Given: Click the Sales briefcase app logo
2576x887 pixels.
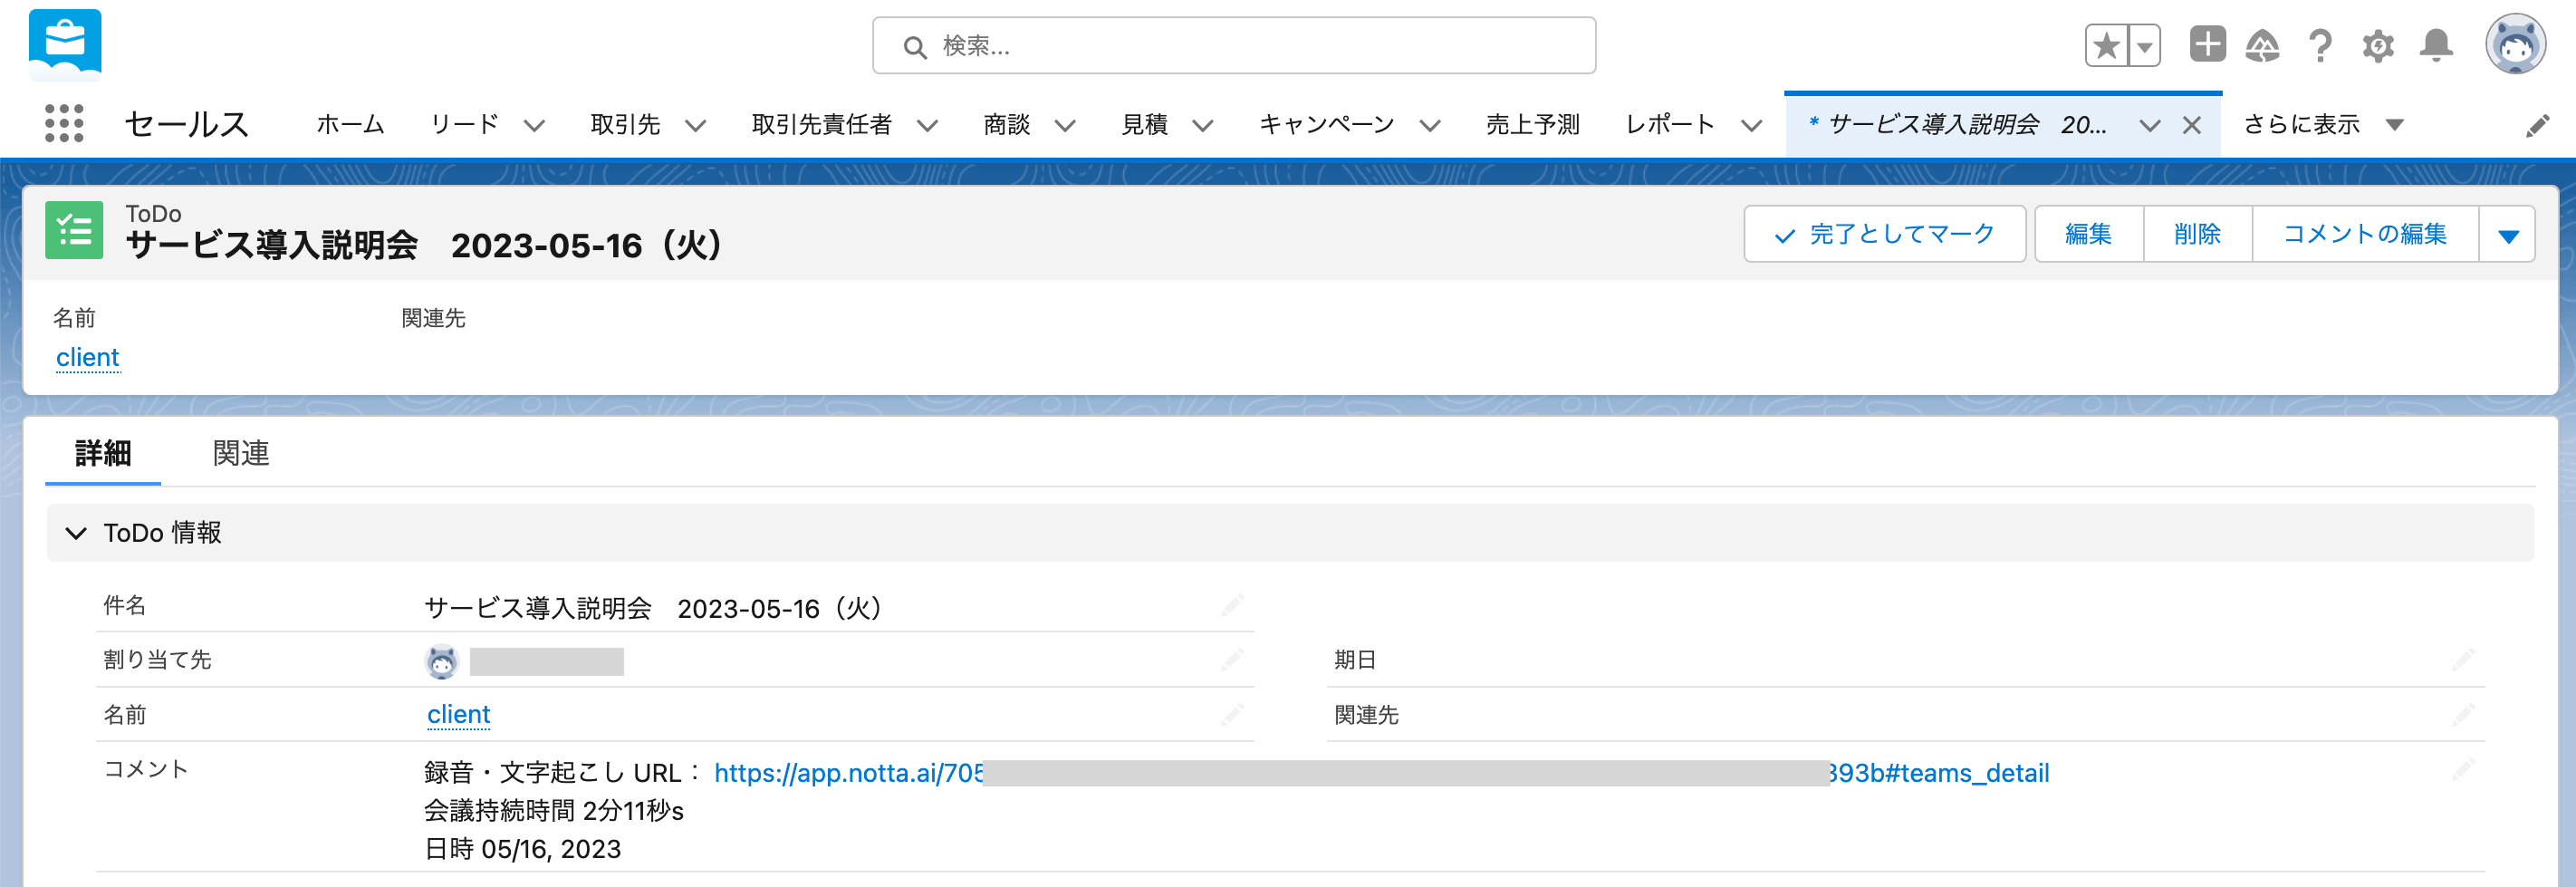Looking at the screenshot, I should tap(65, 44).
